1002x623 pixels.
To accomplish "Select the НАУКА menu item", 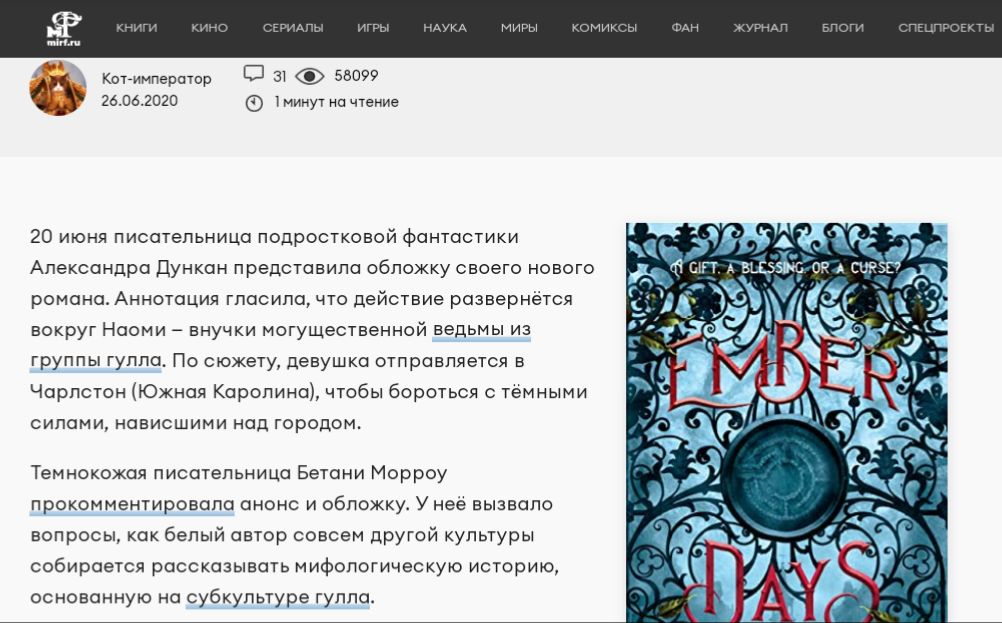I will point(445,27).
